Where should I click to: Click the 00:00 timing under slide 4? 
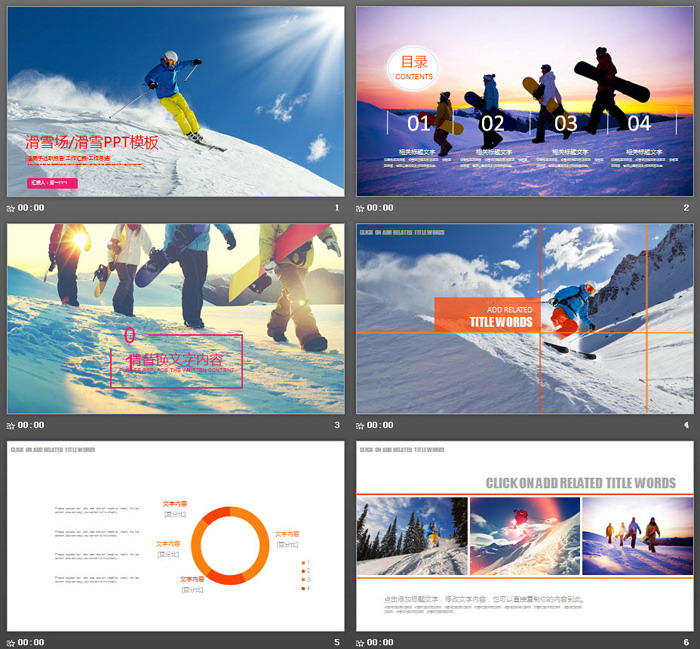pyautogui.click(x=380, y=426)
